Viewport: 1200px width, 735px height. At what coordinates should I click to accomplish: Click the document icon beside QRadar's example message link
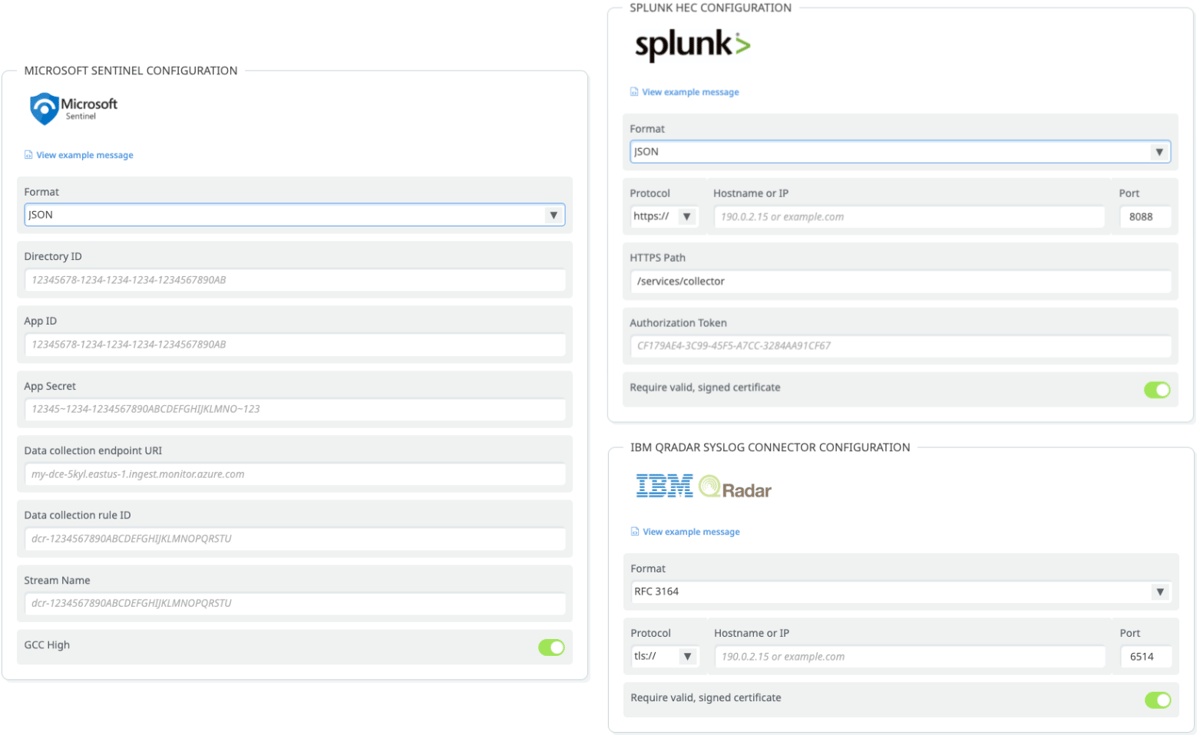click(x=633, y=531)
